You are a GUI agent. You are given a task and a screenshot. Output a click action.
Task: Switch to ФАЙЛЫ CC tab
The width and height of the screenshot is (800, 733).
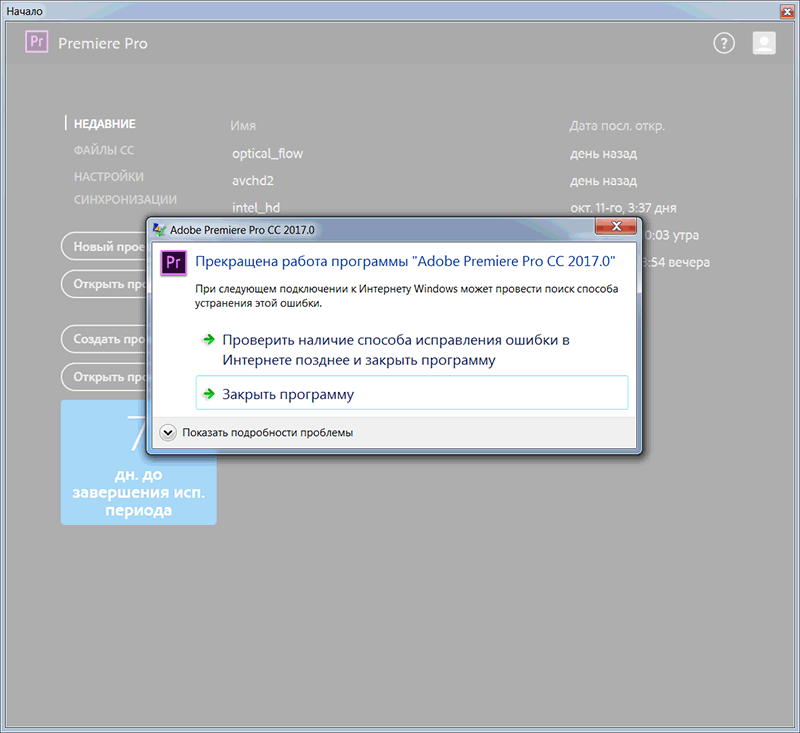coord(104,150)
